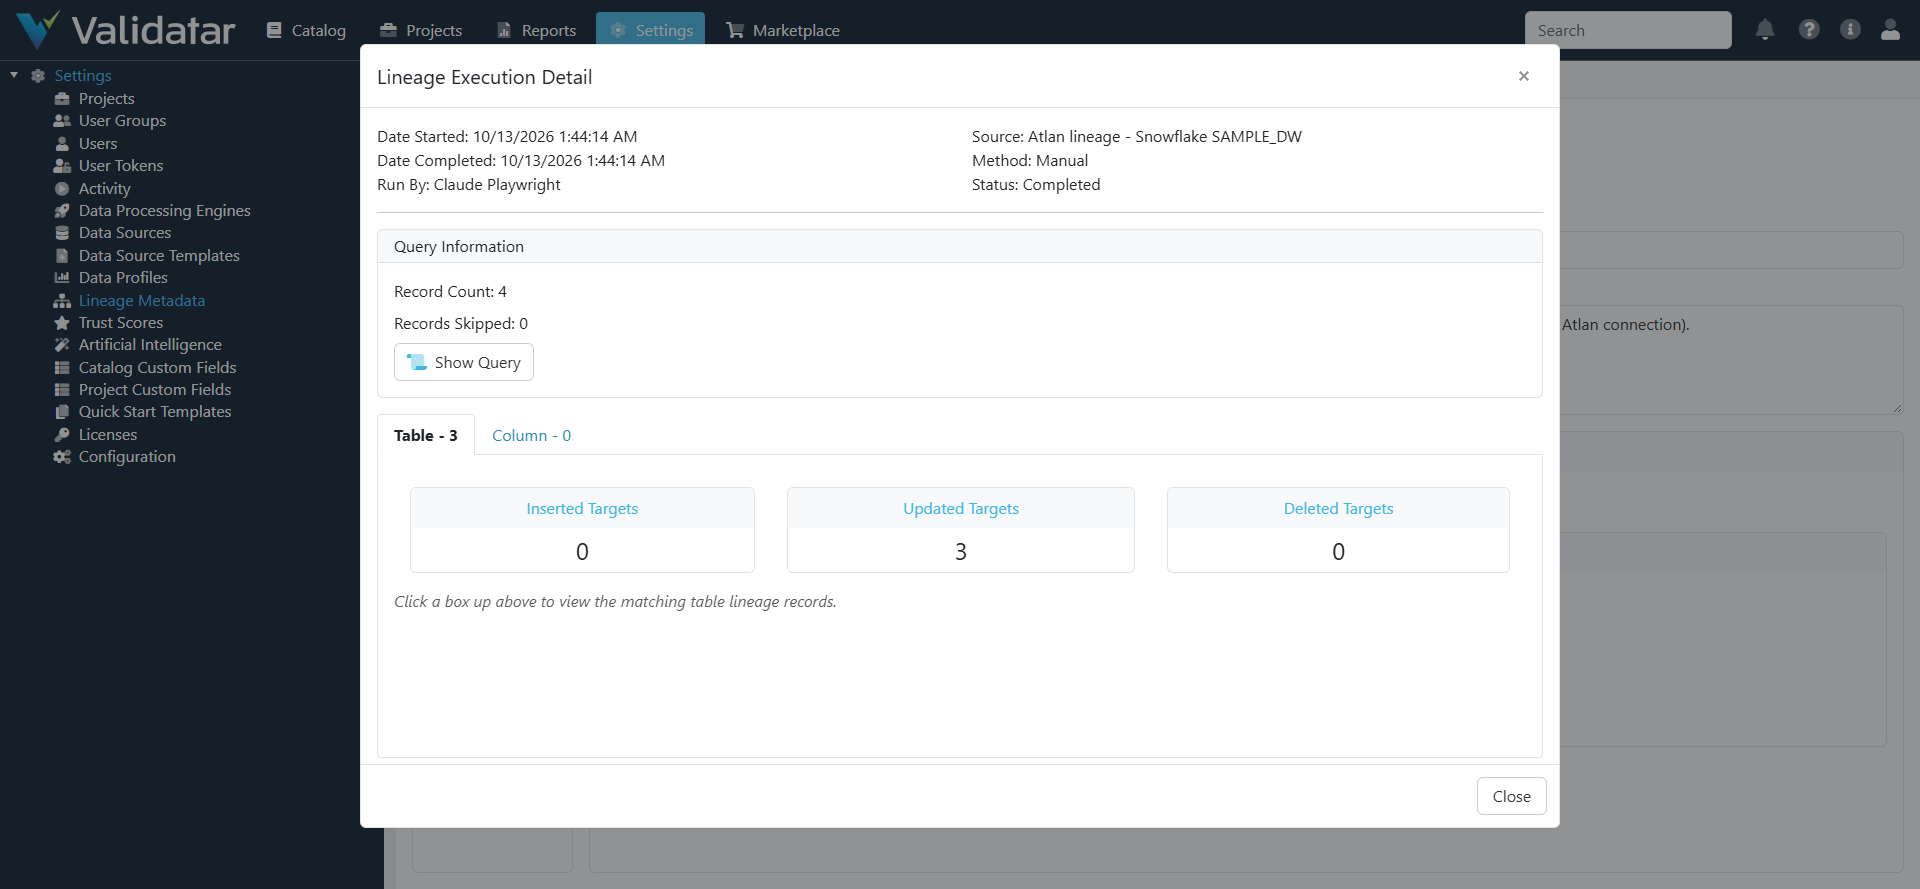Click the Projects briefcase icon in sidebar
The width and height of the screenshot is (1920, 889).
[x=62, y=98]
